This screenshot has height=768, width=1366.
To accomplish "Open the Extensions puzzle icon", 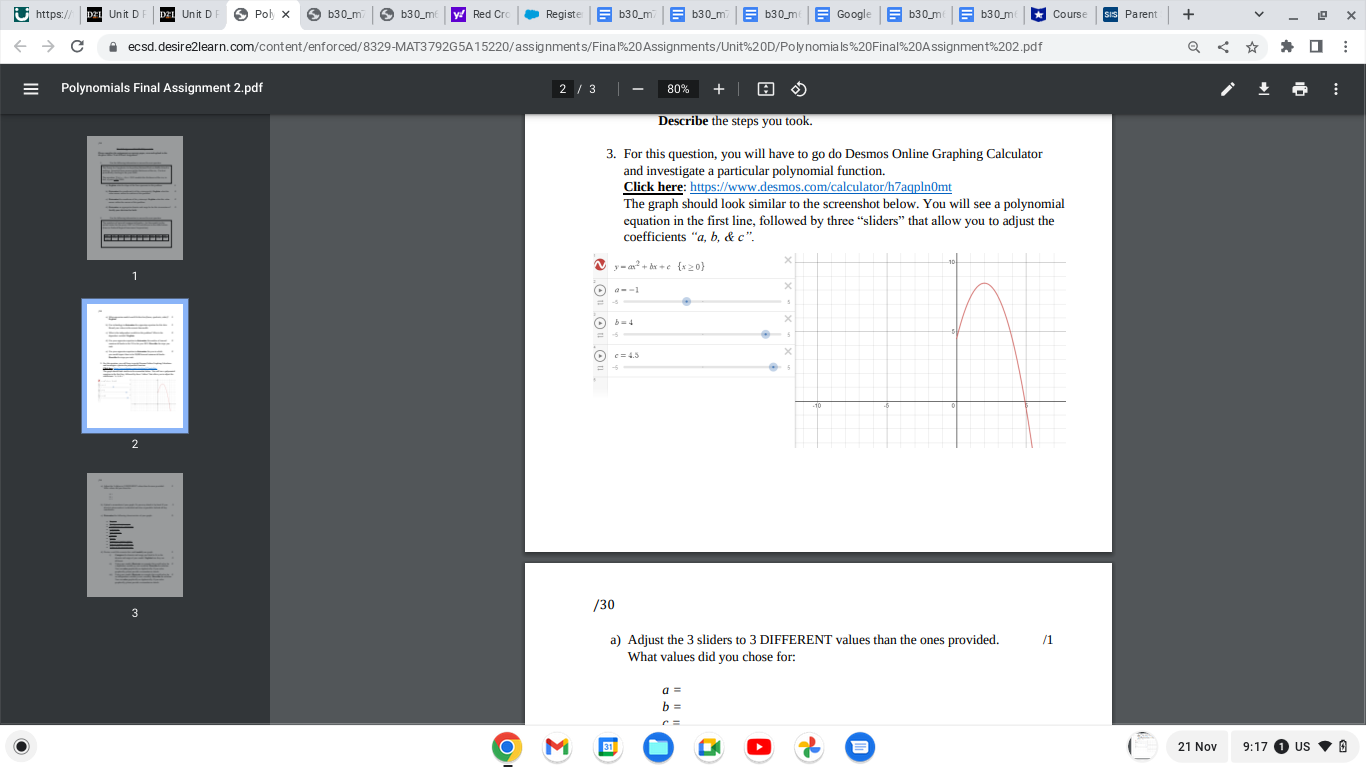I will tap(1288, 46).
